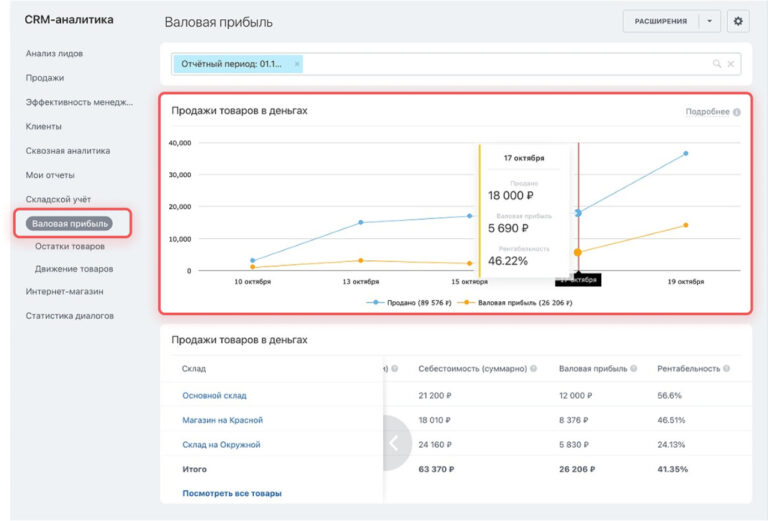The width and height of the screenshot is (768, 521).
Task: Open Остатки товаров sub-item
Action: click(70, 246)
